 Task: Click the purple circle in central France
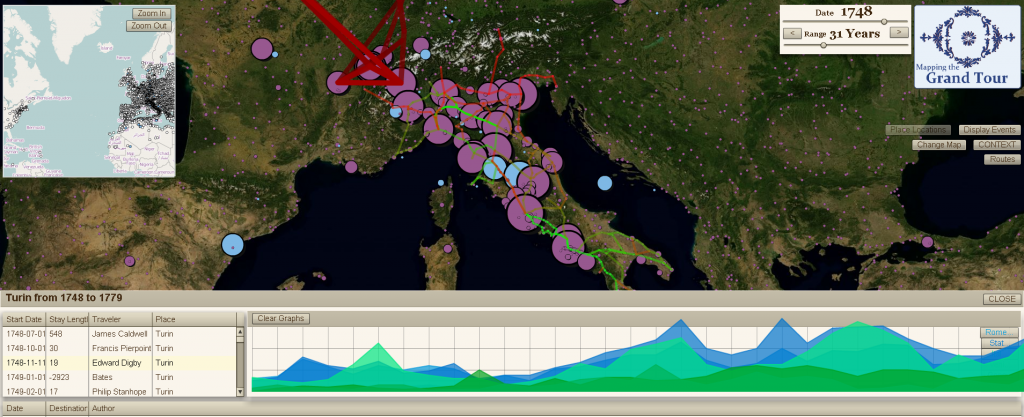click(x=262, y=49)
